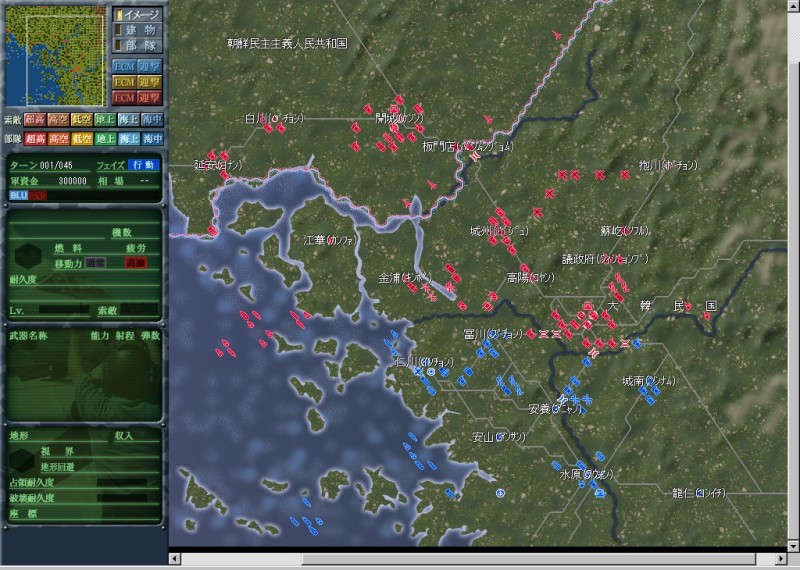Image resolution: width=800 pixels, height=570 pixels.
Task: Click the 城州 city label
Action: point(499,231)
